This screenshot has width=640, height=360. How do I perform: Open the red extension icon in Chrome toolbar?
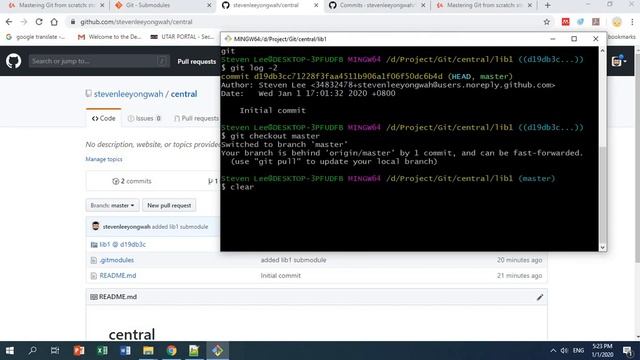565,22
